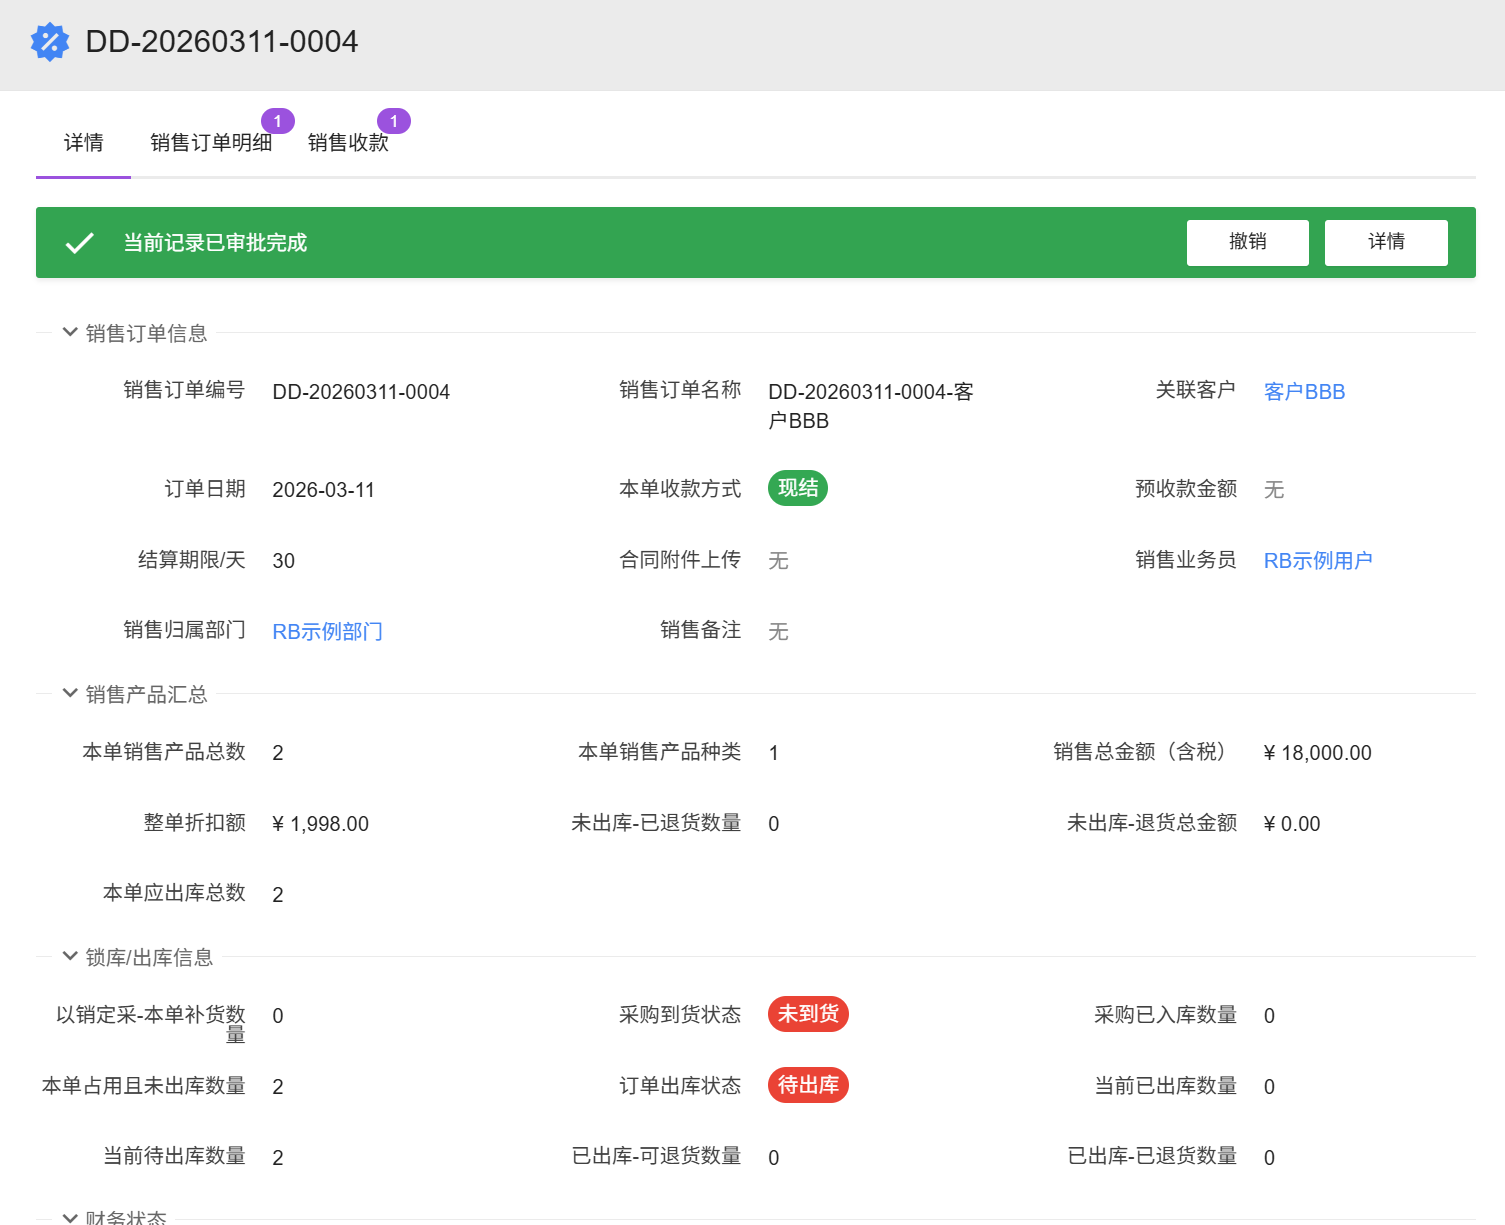1505x1225 pixels.
Task: Click the blue percent badge order icon
Action: coord(50,42)
